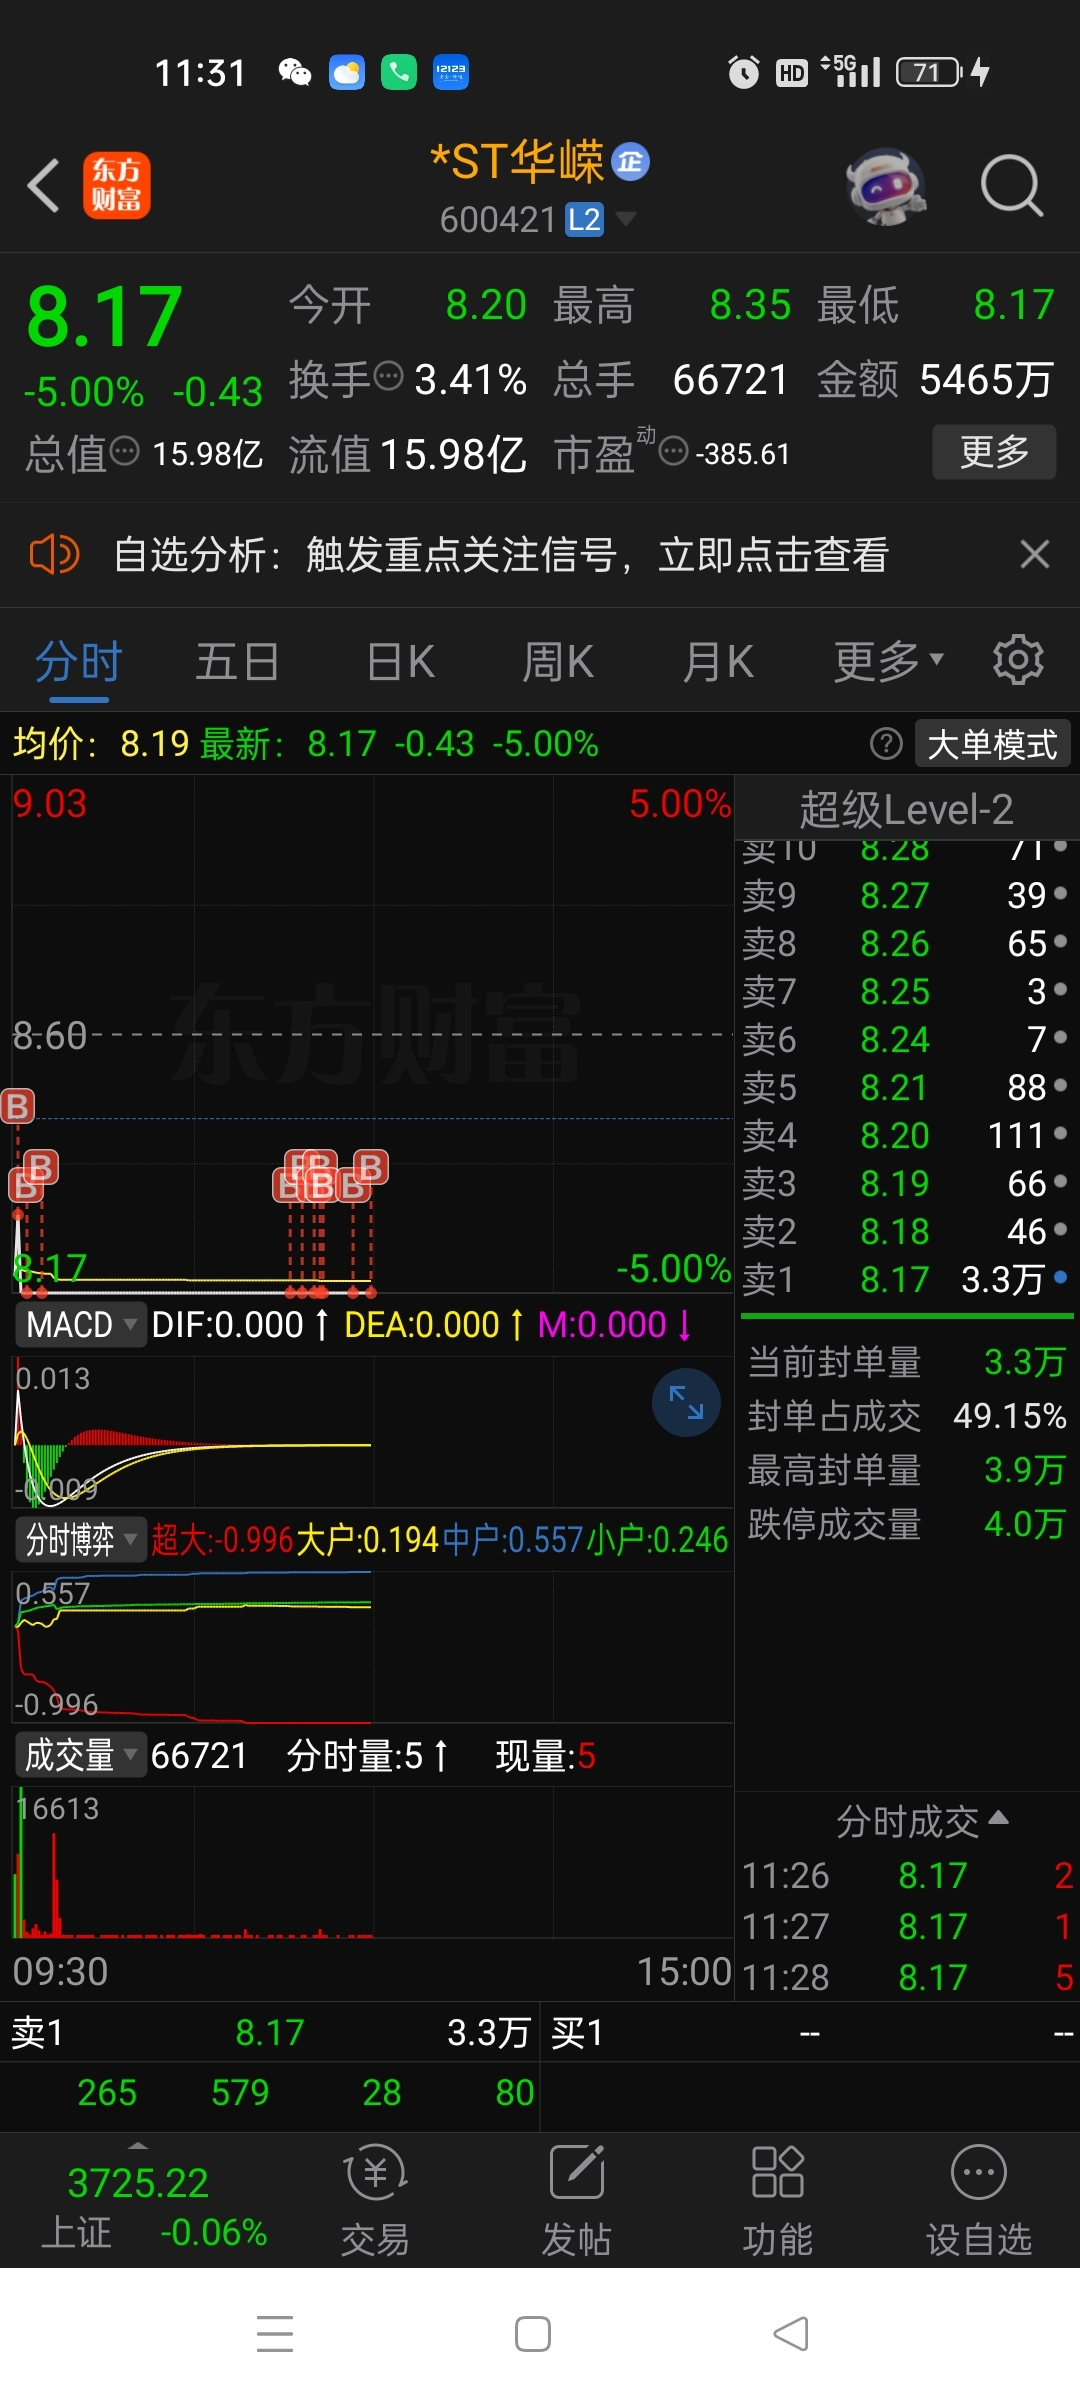
Task: Tap the 当前封单量 3.3万 value
Action: tap(1024, 1362)
